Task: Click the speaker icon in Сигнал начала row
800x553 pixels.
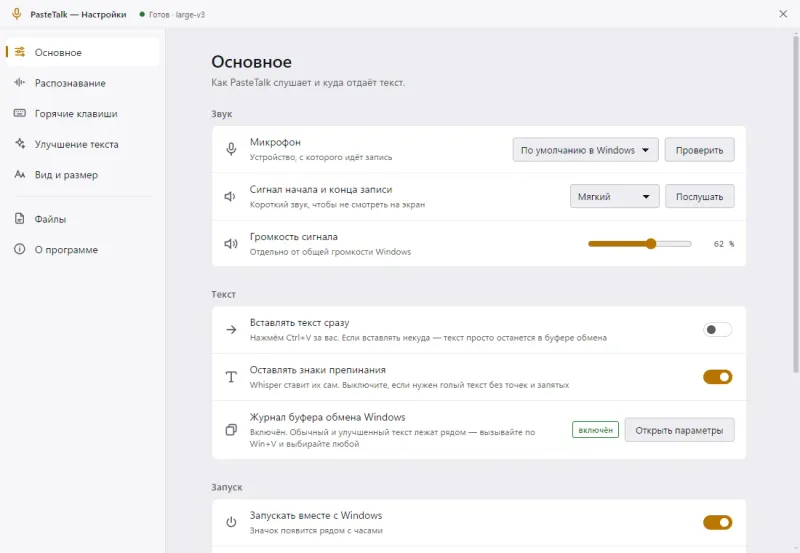Action: pyautogui.click(x=230, y=196)
